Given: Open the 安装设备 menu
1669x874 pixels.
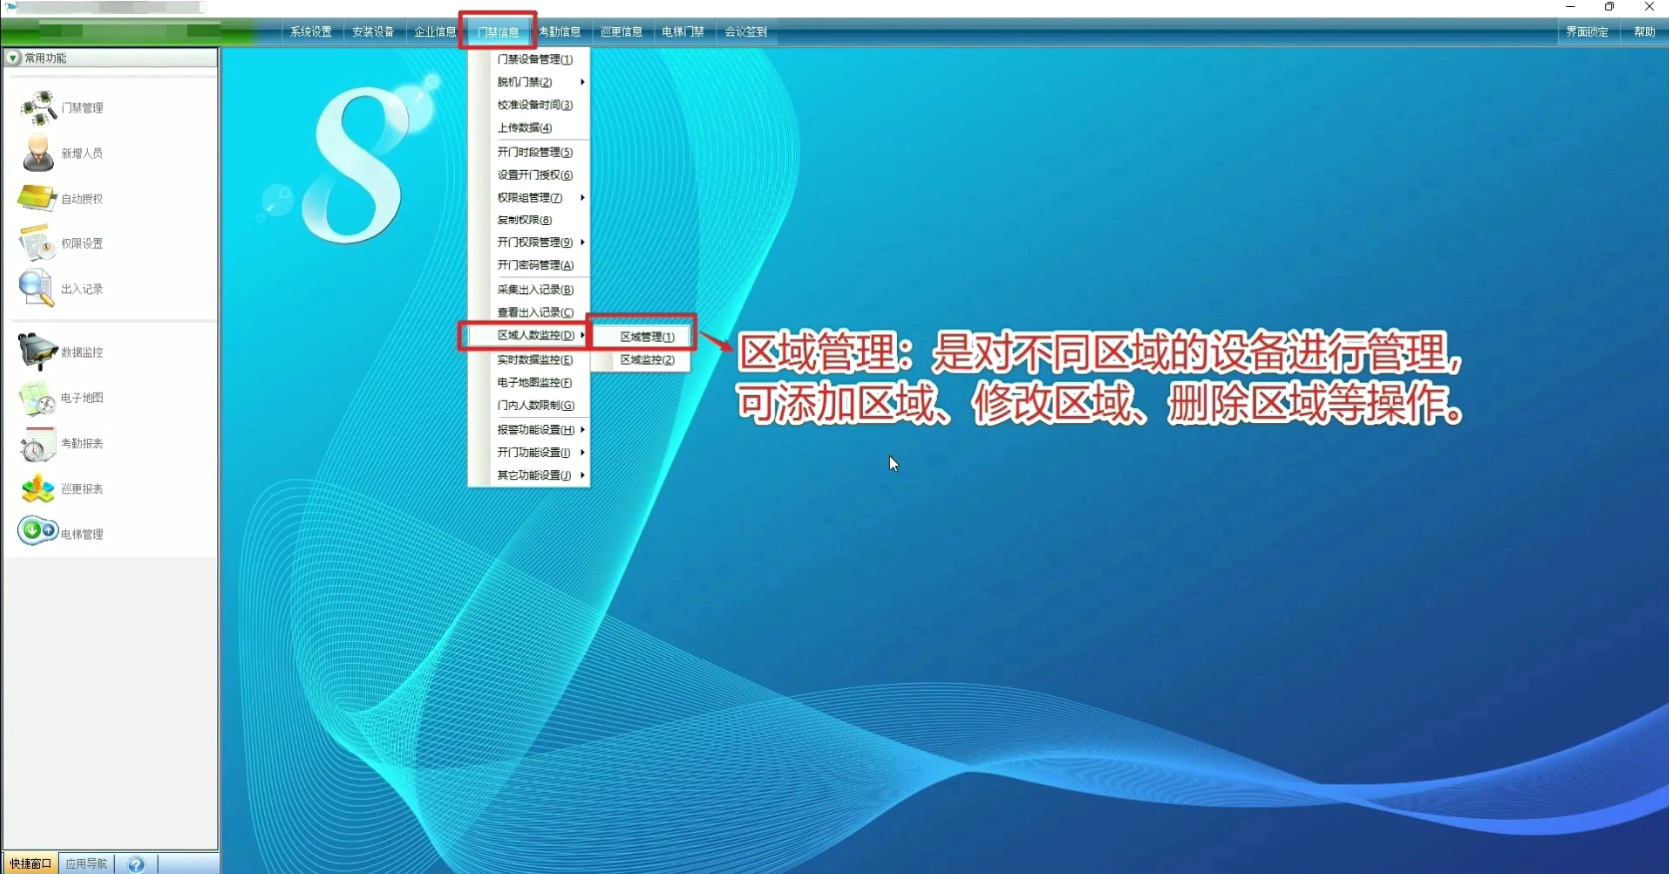Looking at the screenshot, I should [x=373, y=32].
